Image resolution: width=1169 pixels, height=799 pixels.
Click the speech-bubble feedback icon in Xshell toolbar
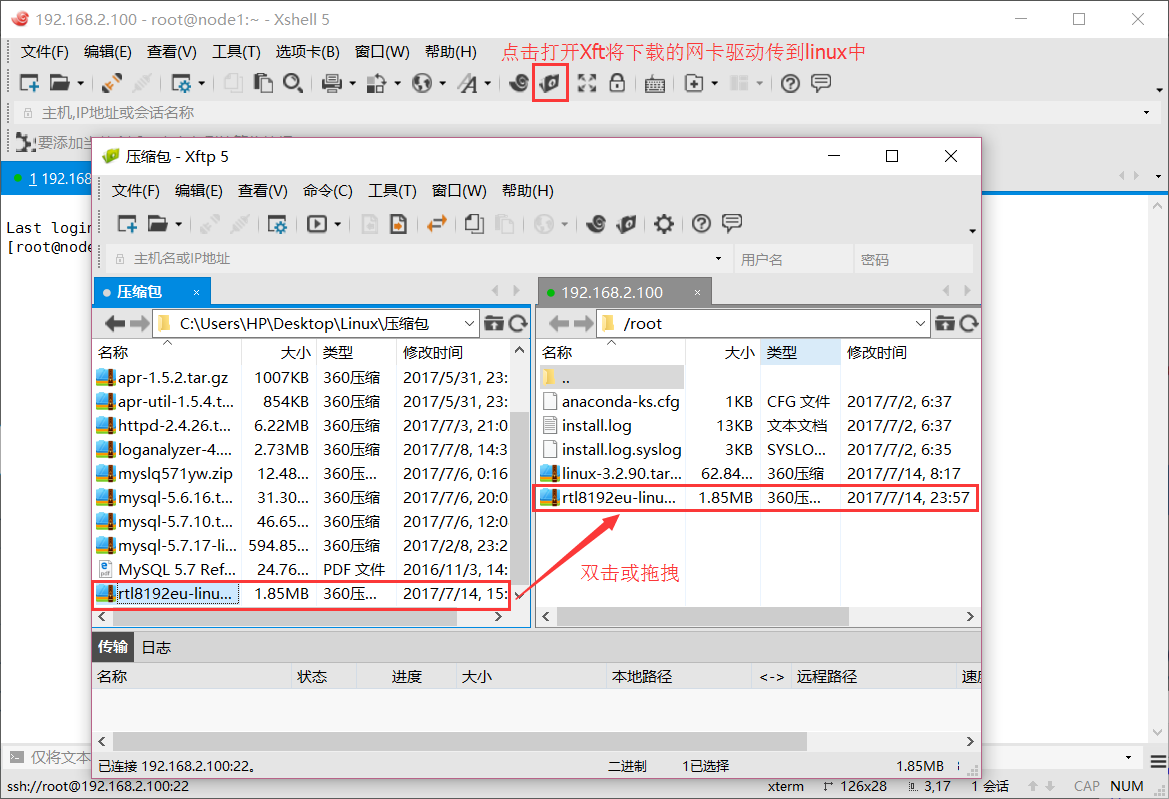click(821, 83)
